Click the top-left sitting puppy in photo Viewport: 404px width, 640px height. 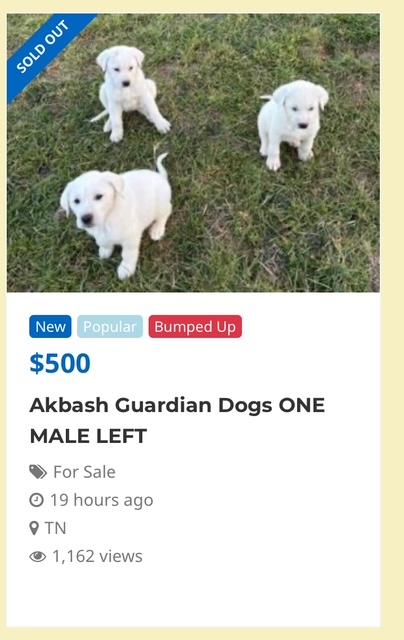pyautogui.click(x=130, y=92)
